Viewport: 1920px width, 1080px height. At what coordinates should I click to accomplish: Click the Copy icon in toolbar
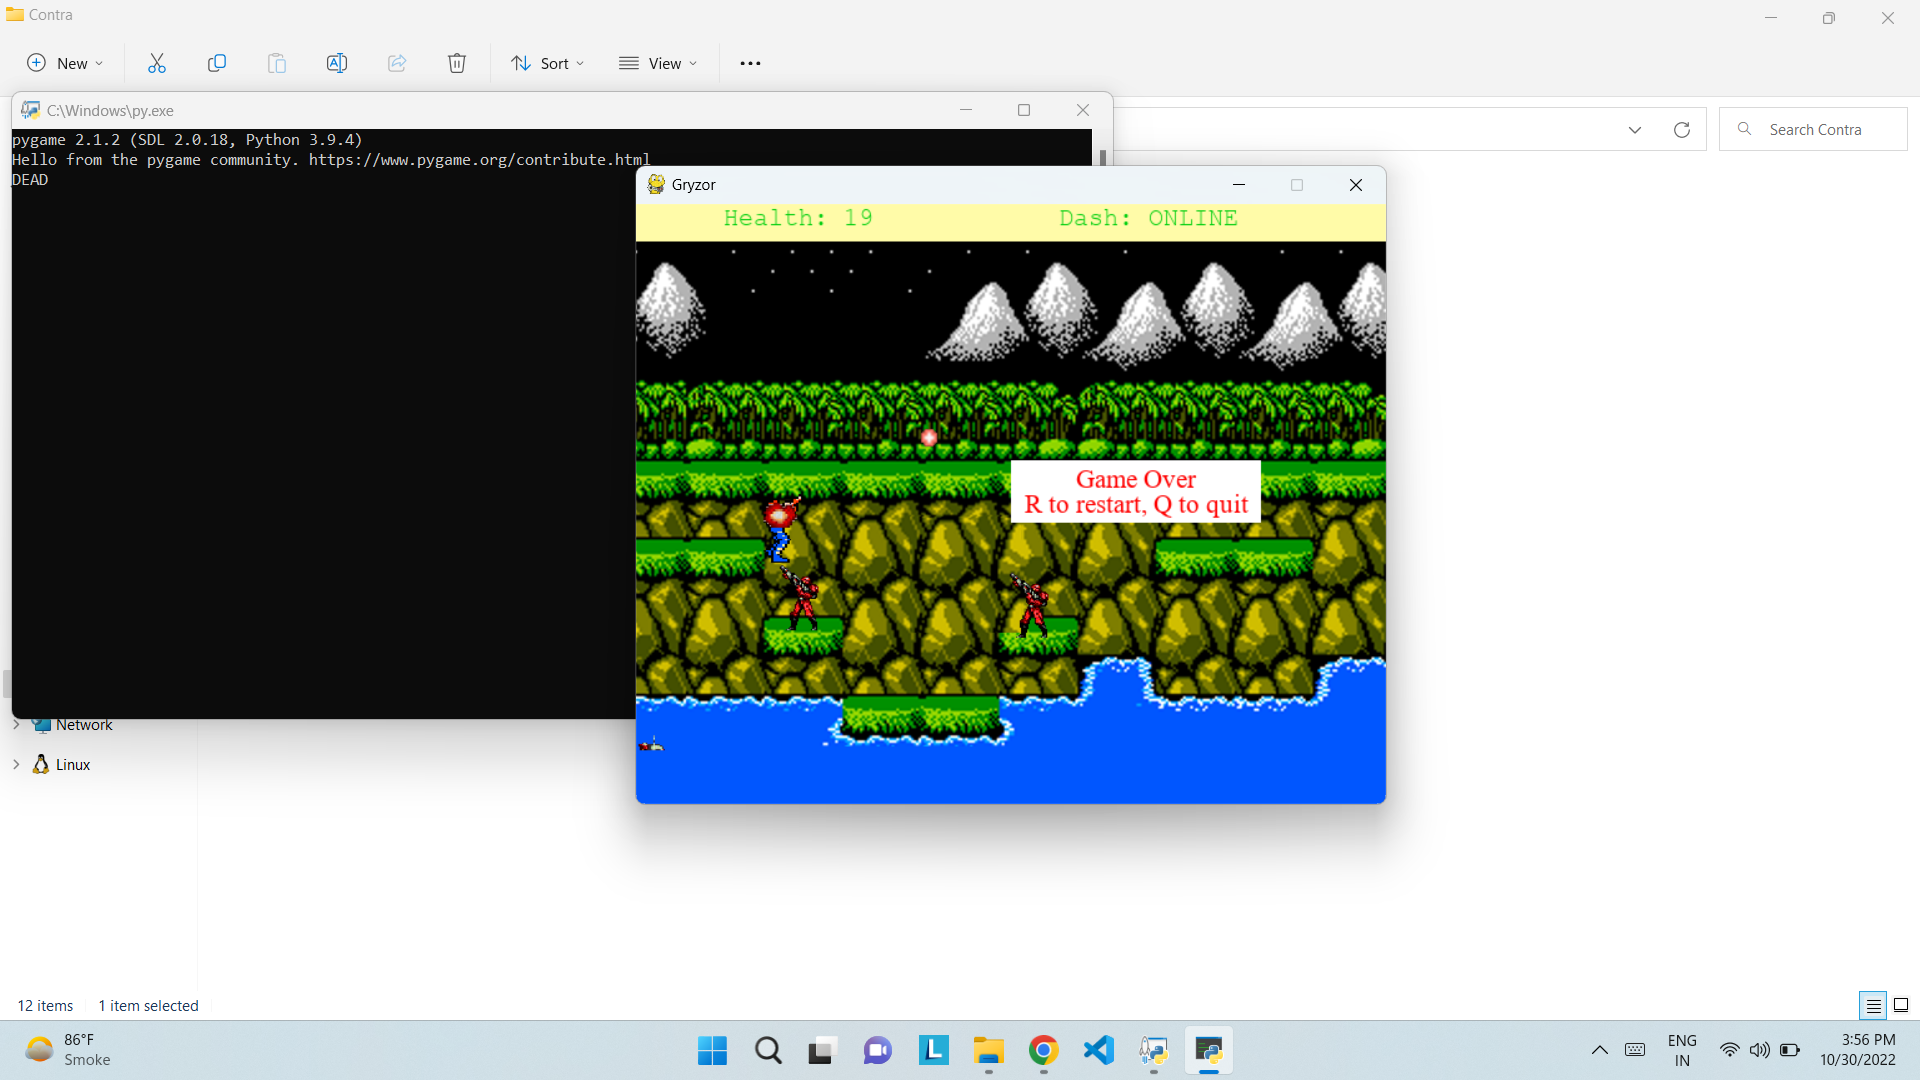click(217, 63)
